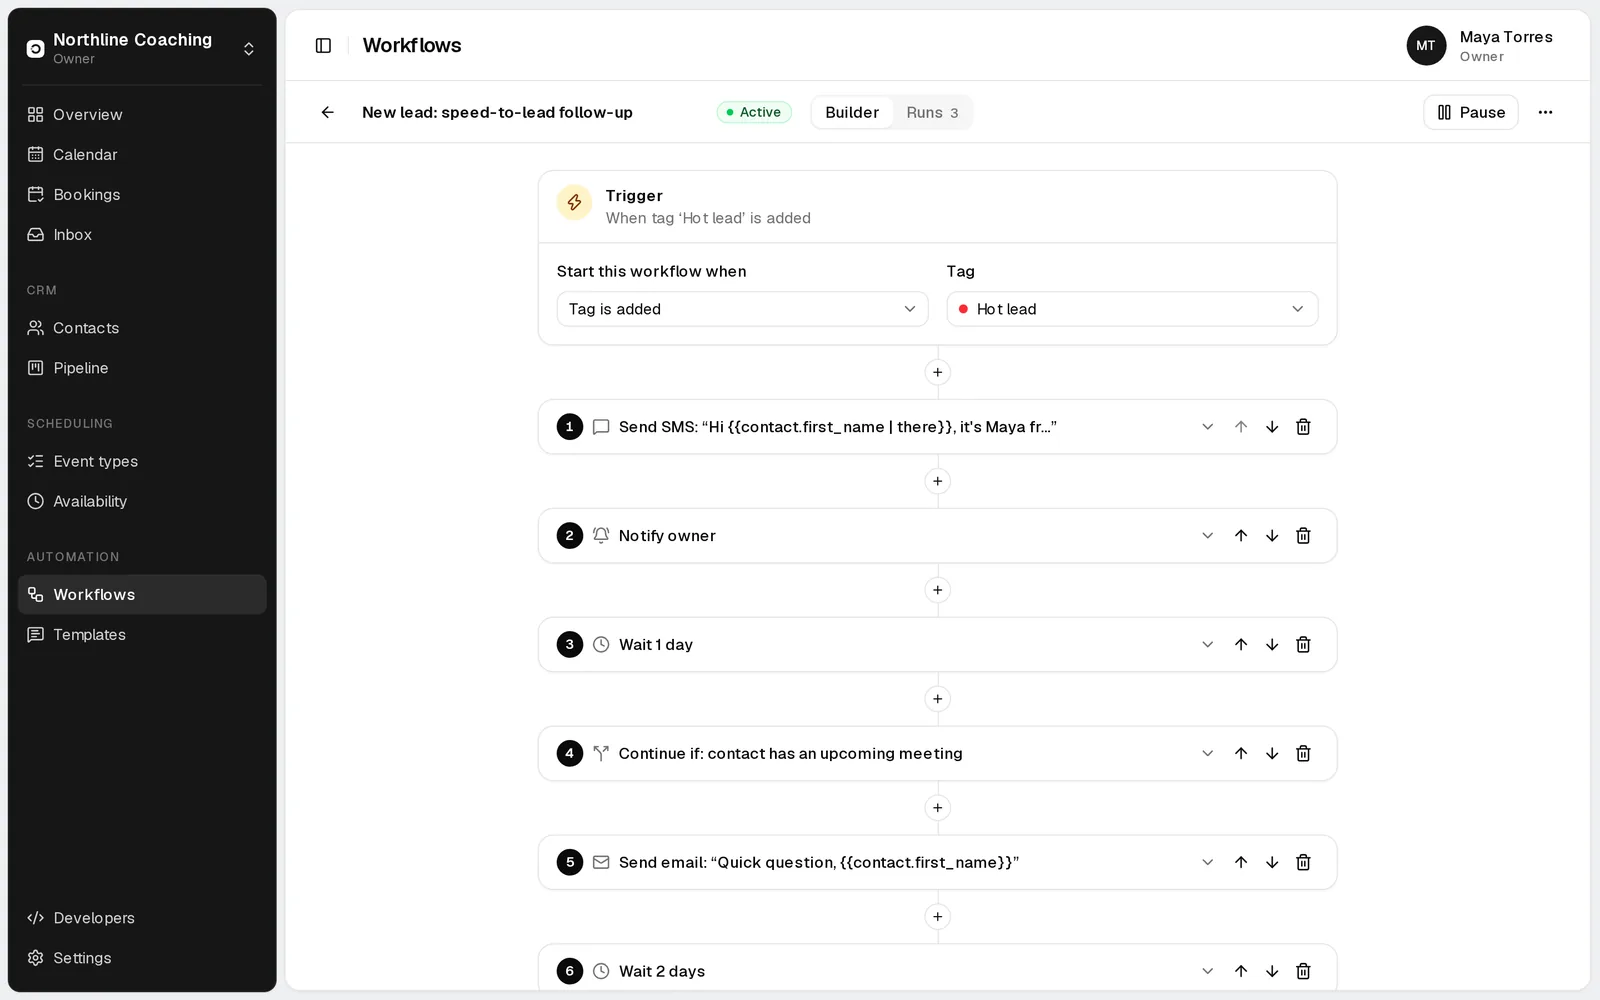The image size is (1600, 1000).
Task: Move the Notify owner step down
Action: click(x=1272, y=536)
